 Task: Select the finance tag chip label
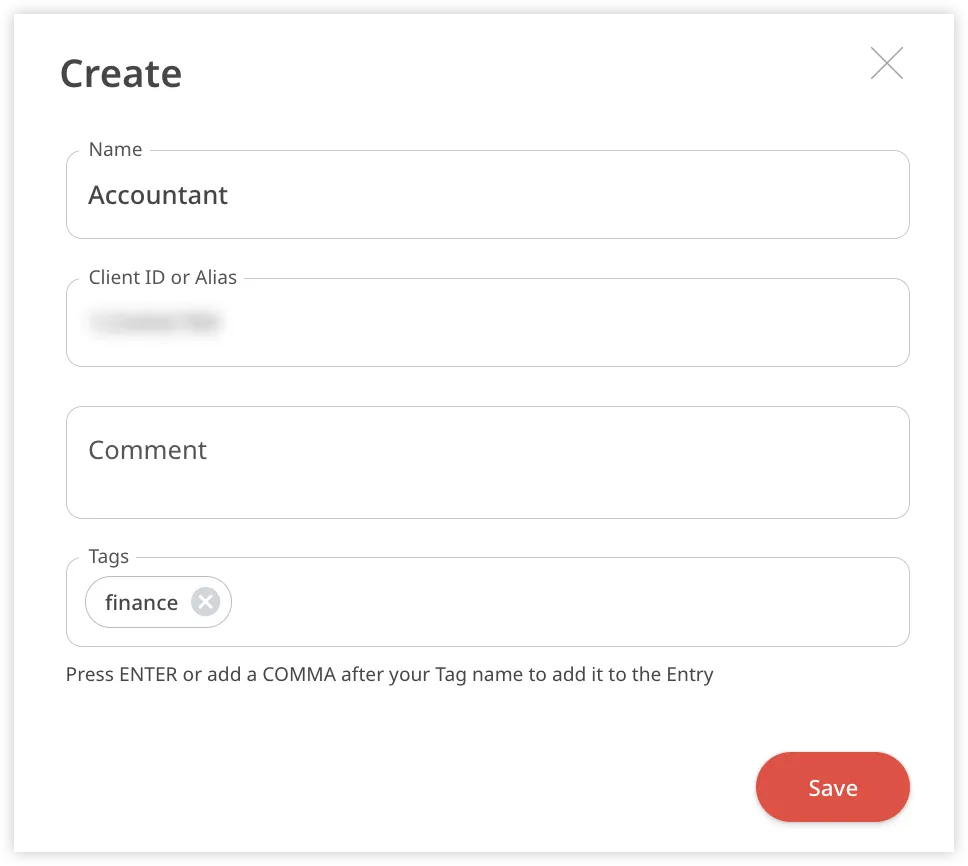pyautogui.click(x=141, y=602)
